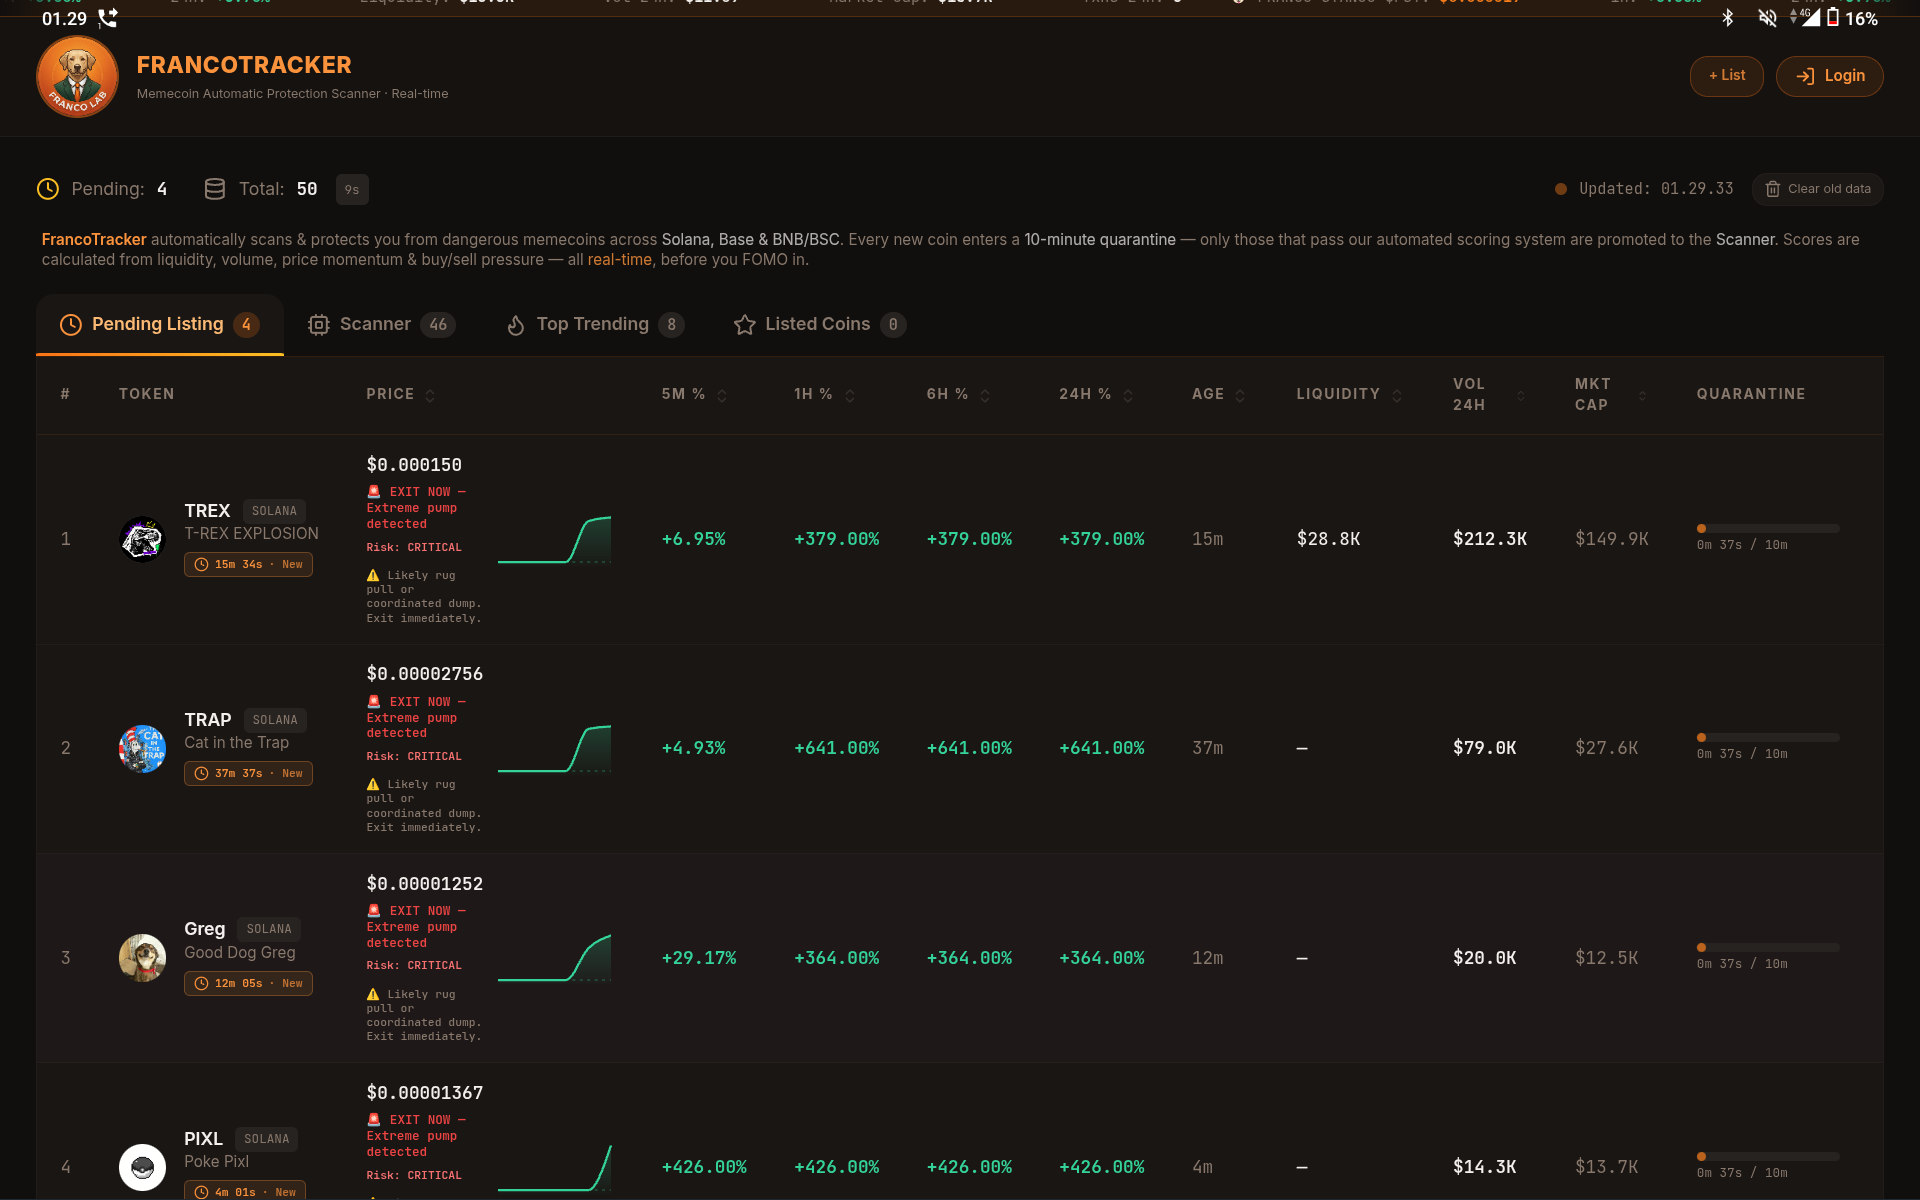Click the Greg quarantine progress bar
The height and width of the screenshot is (1200, 1920).
point(1768,947)
